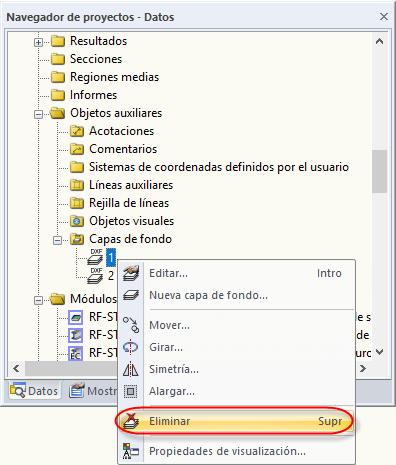This screenshot has width=396, height=465.
Task: Click the user-defined coordinate systems folder icon
Action: 77,167
